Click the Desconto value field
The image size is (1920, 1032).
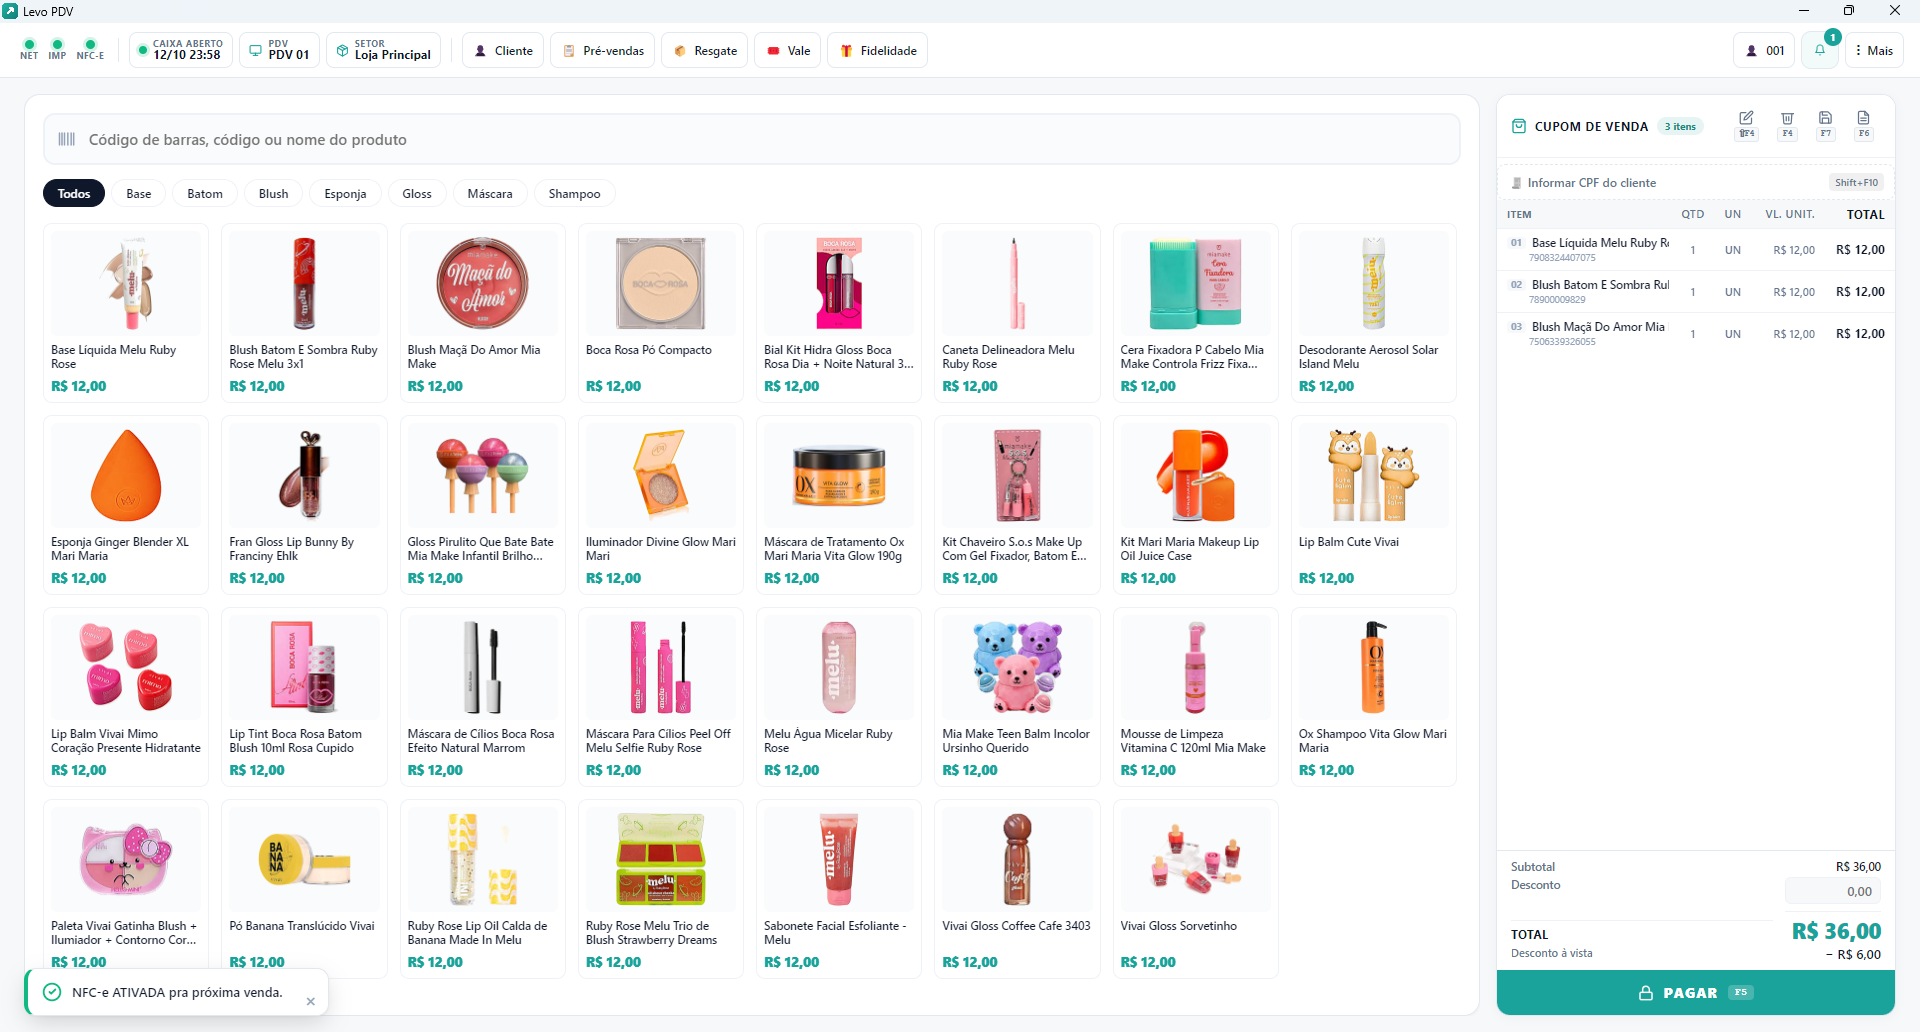pyautogui.click(x=1832, y=891)
